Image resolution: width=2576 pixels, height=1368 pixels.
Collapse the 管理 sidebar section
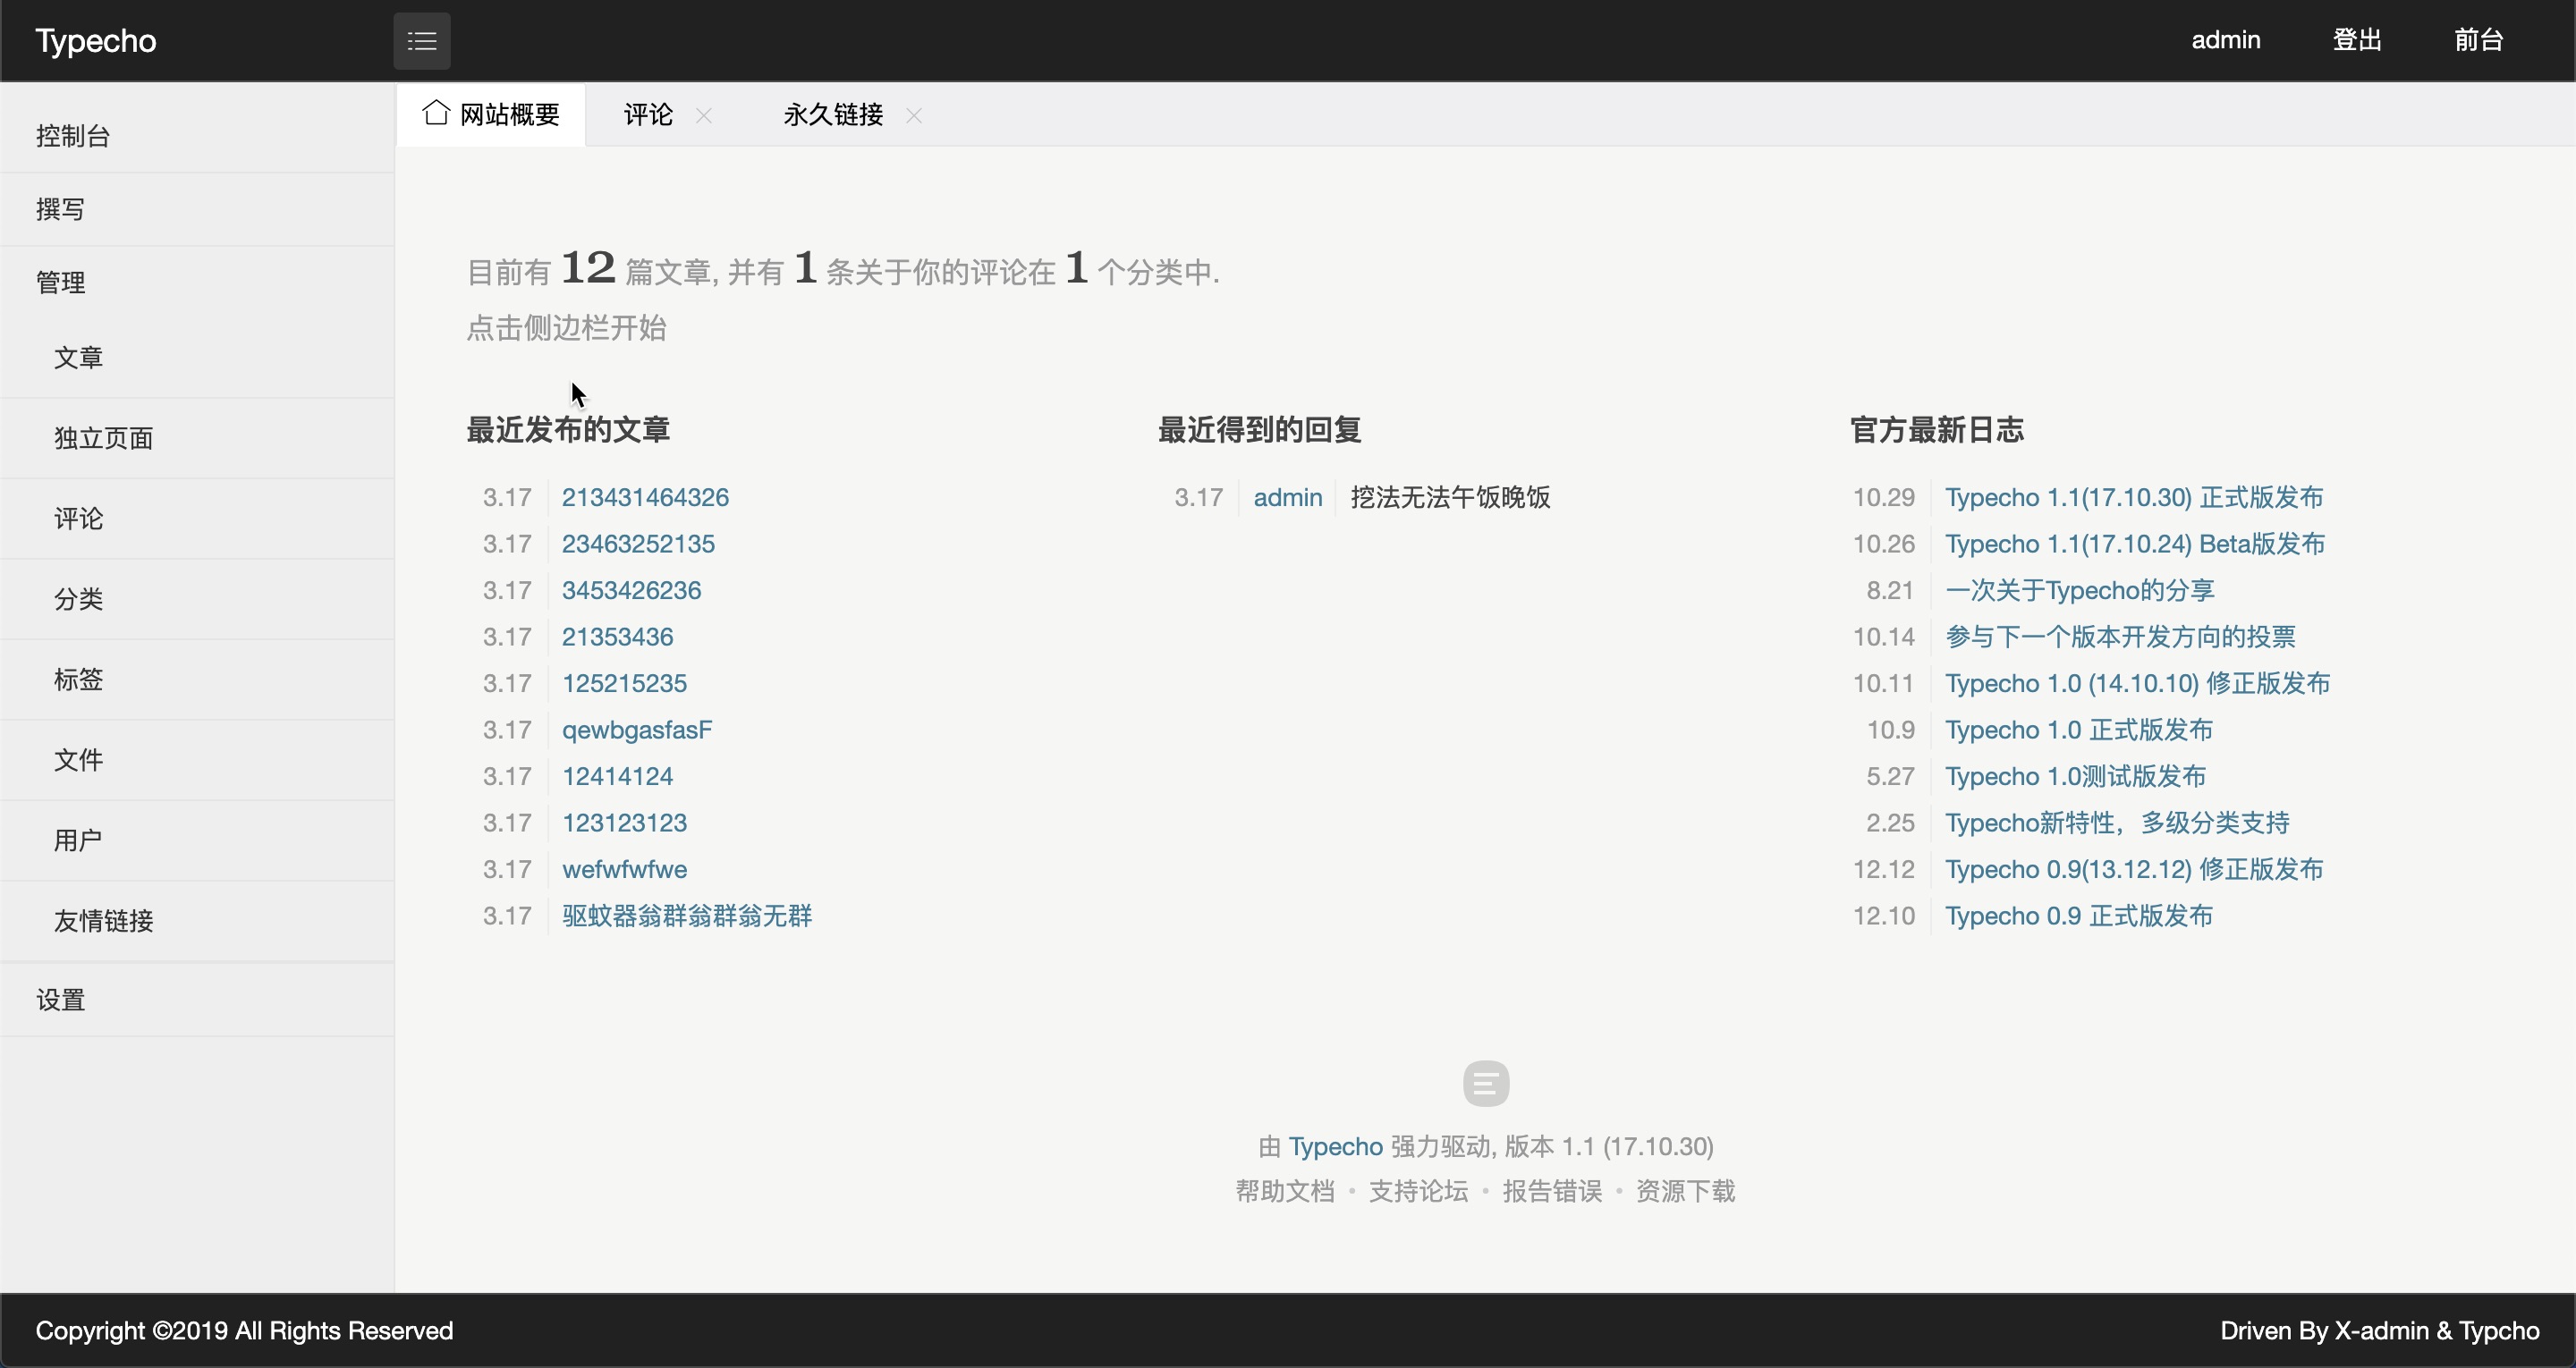pos(60,282)
